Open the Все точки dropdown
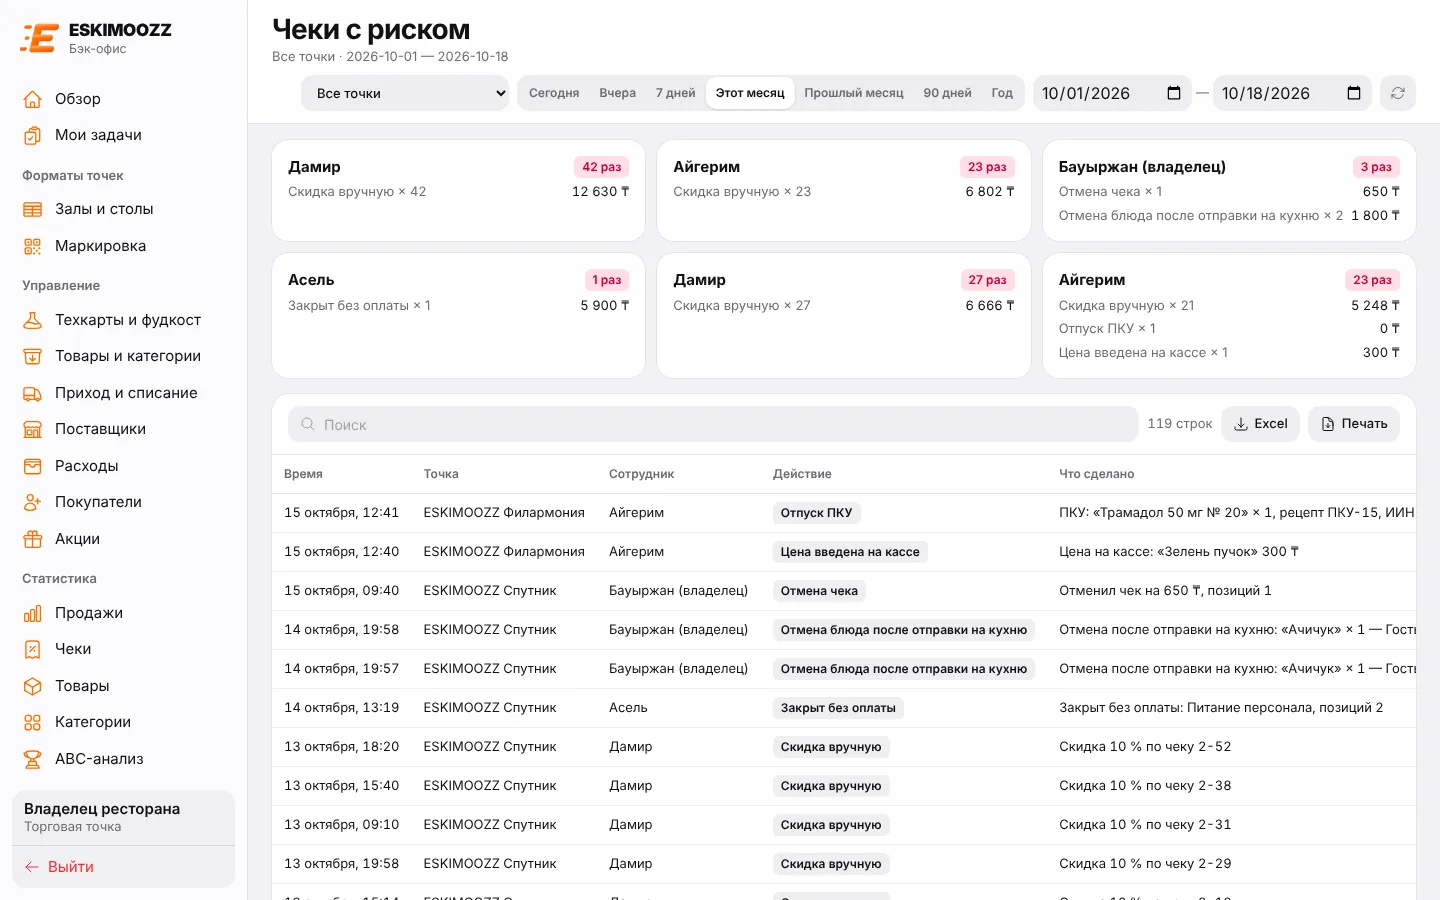This screenshot has width=1440, height=900. click(405, 93)
